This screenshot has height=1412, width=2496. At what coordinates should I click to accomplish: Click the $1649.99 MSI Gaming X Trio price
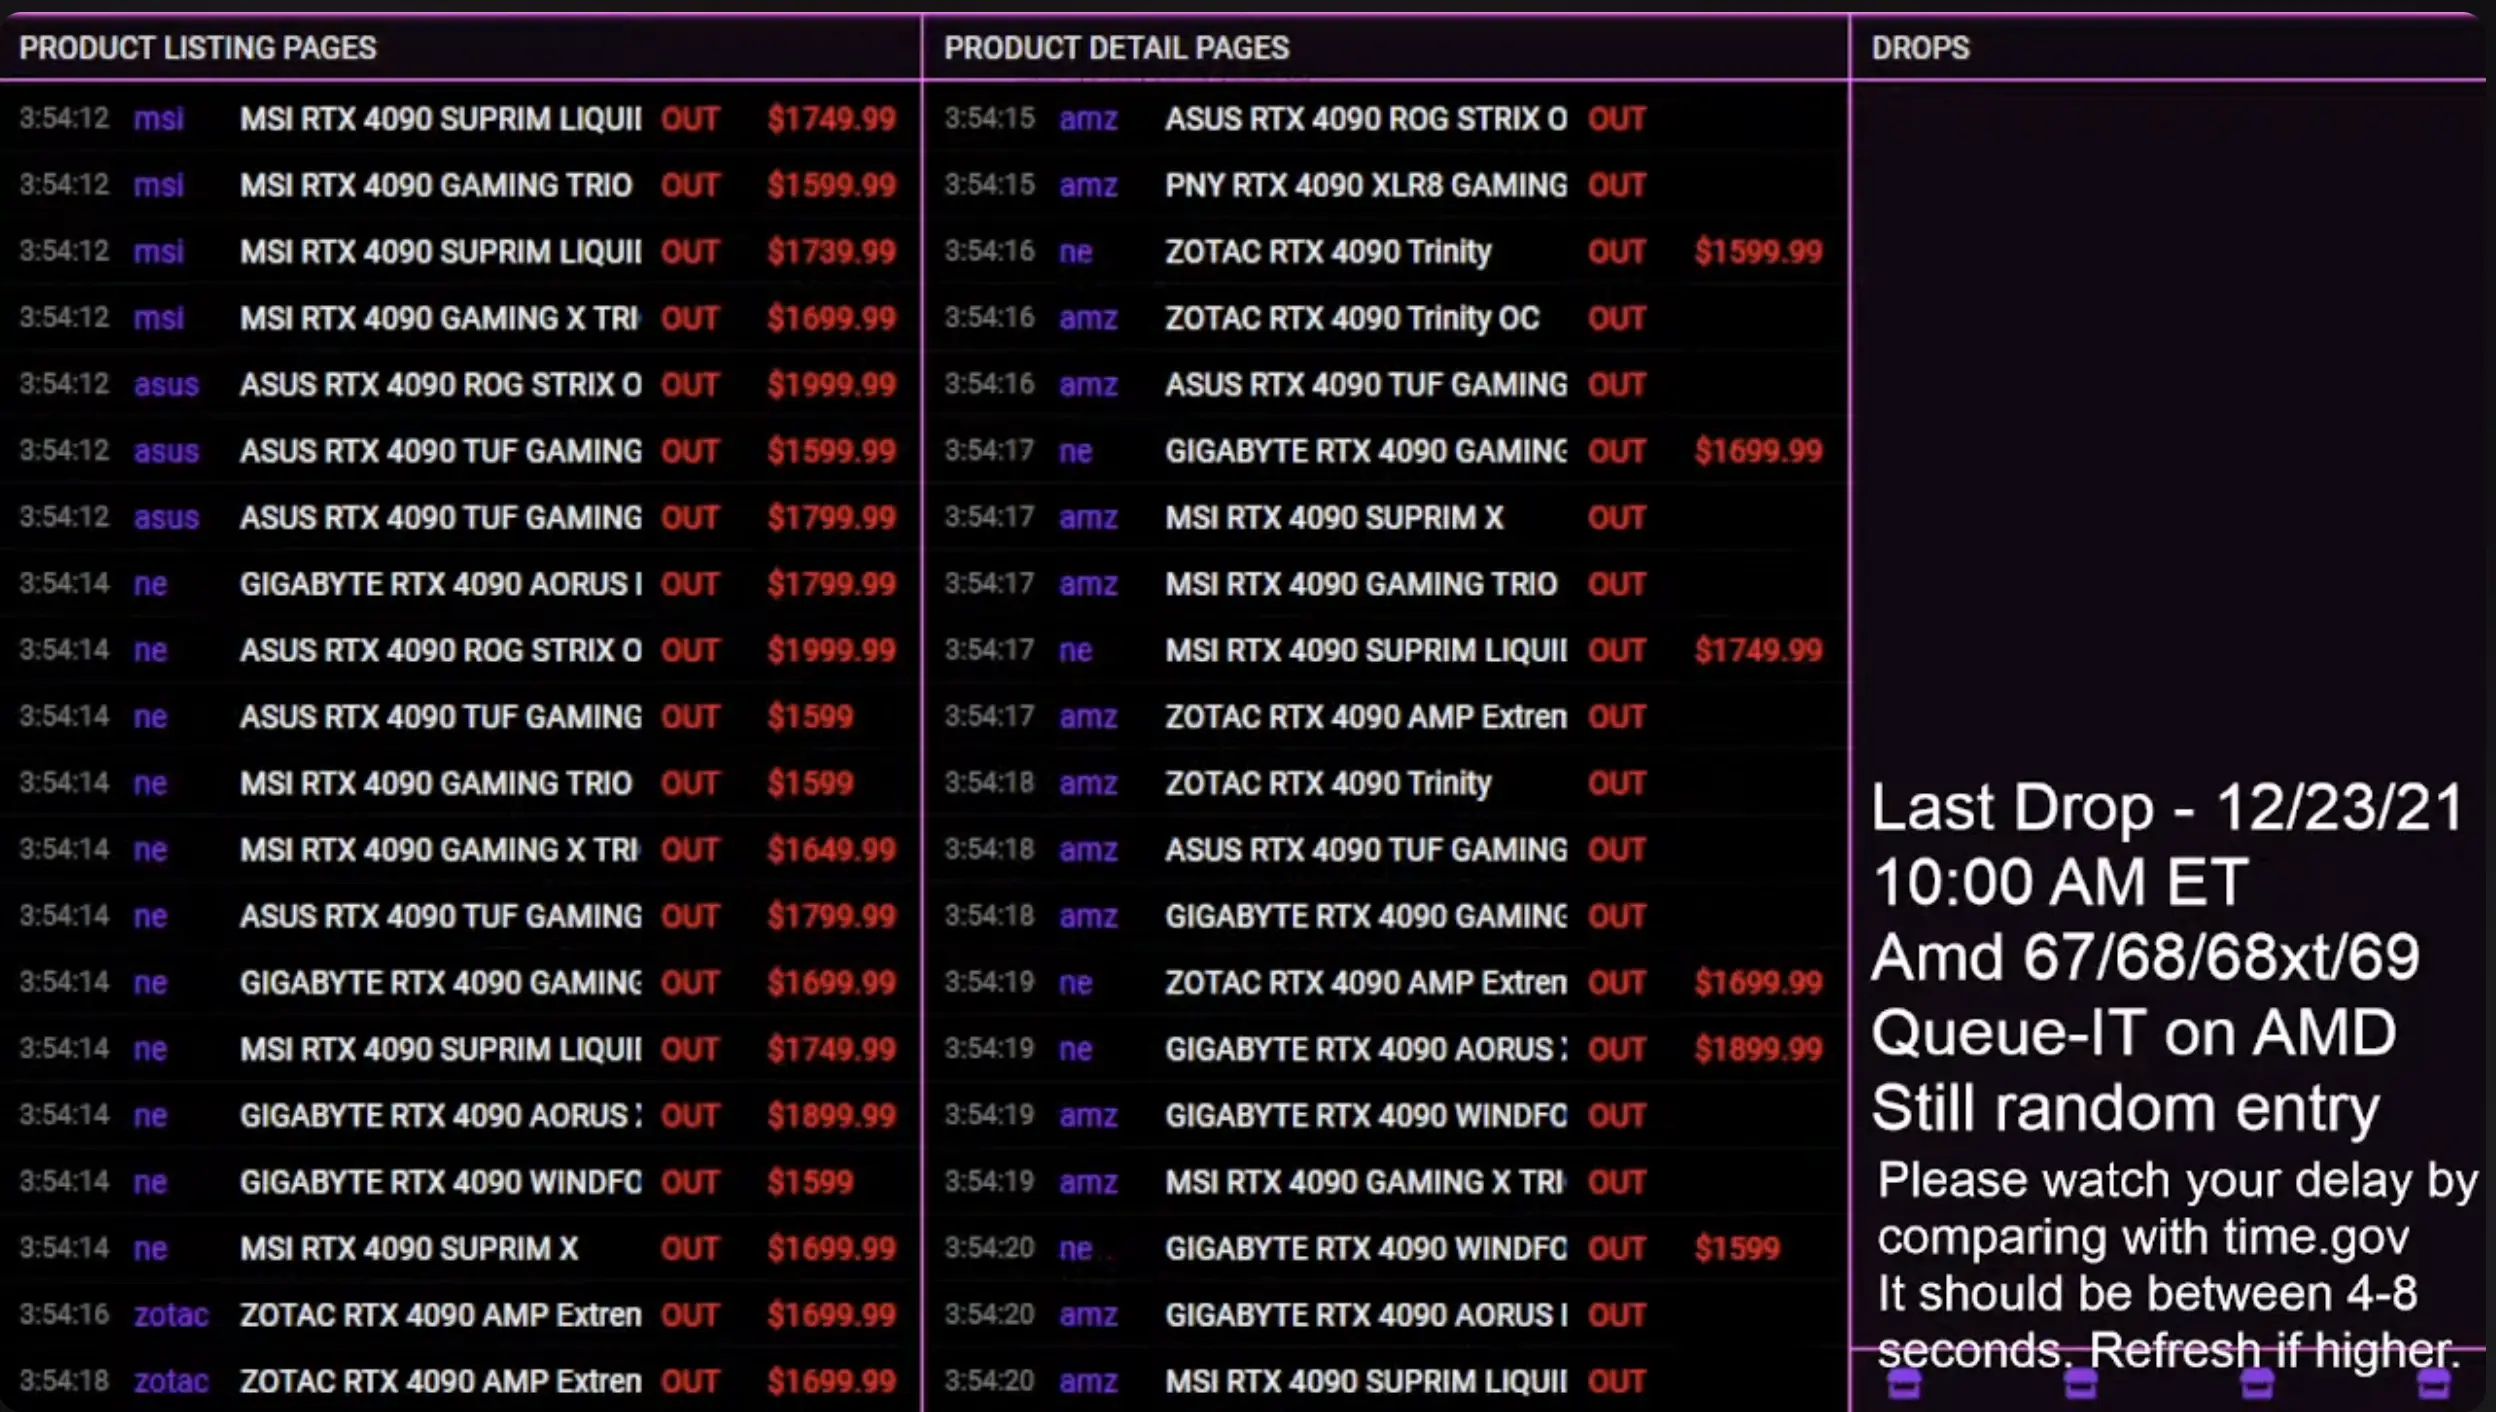point(830,850)
